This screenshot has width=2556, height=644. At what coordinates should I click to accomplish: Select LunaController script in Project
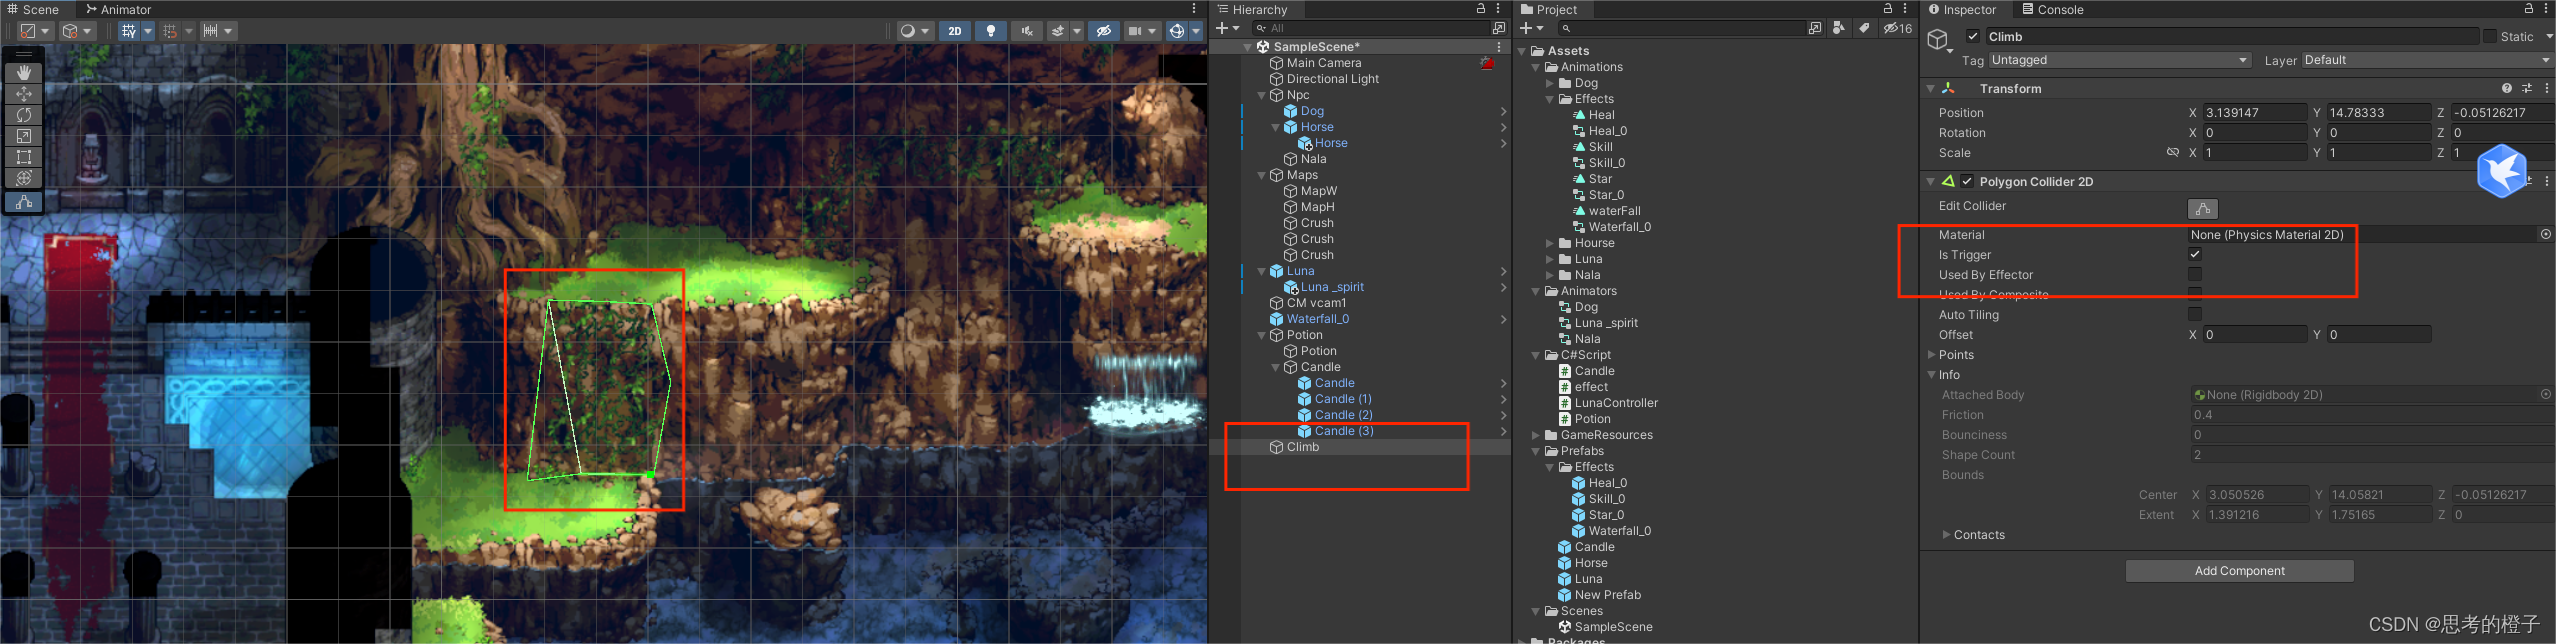[x=1616, y=403]
